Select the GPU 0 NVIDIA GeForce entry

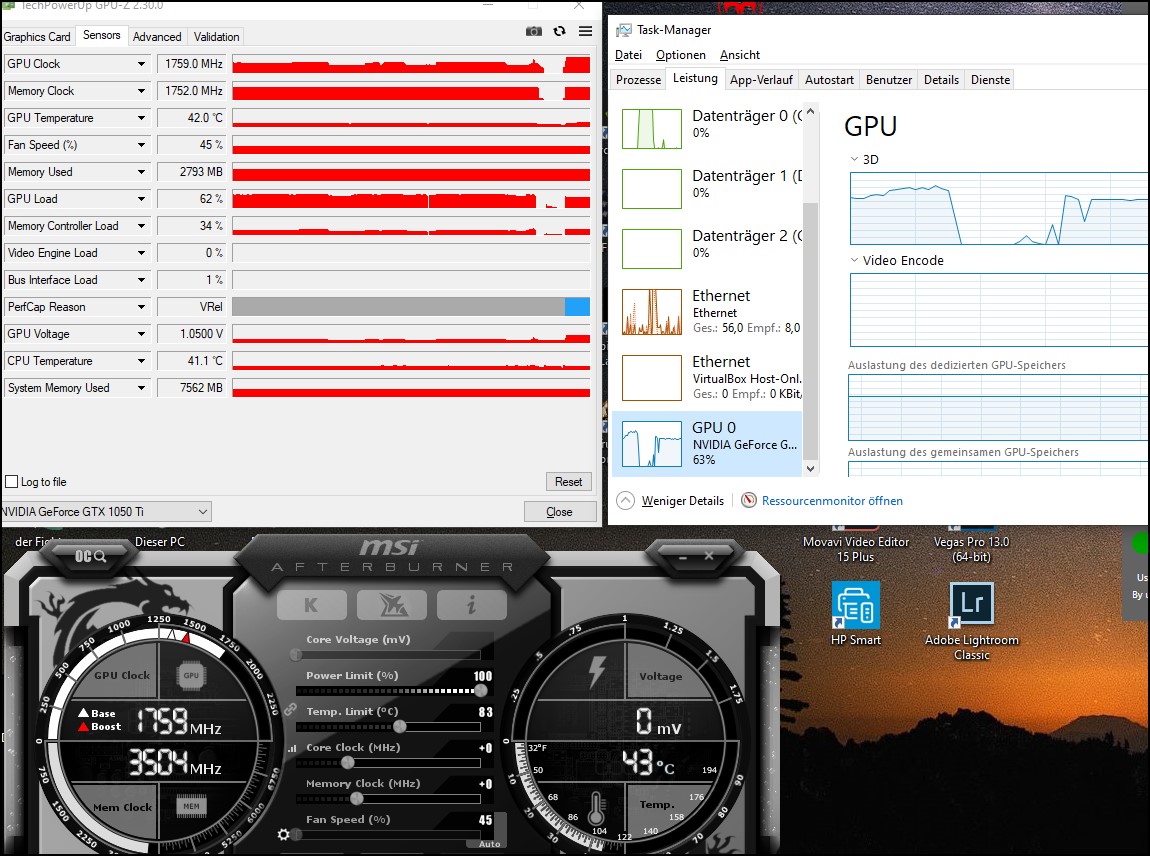pos(708,444)
